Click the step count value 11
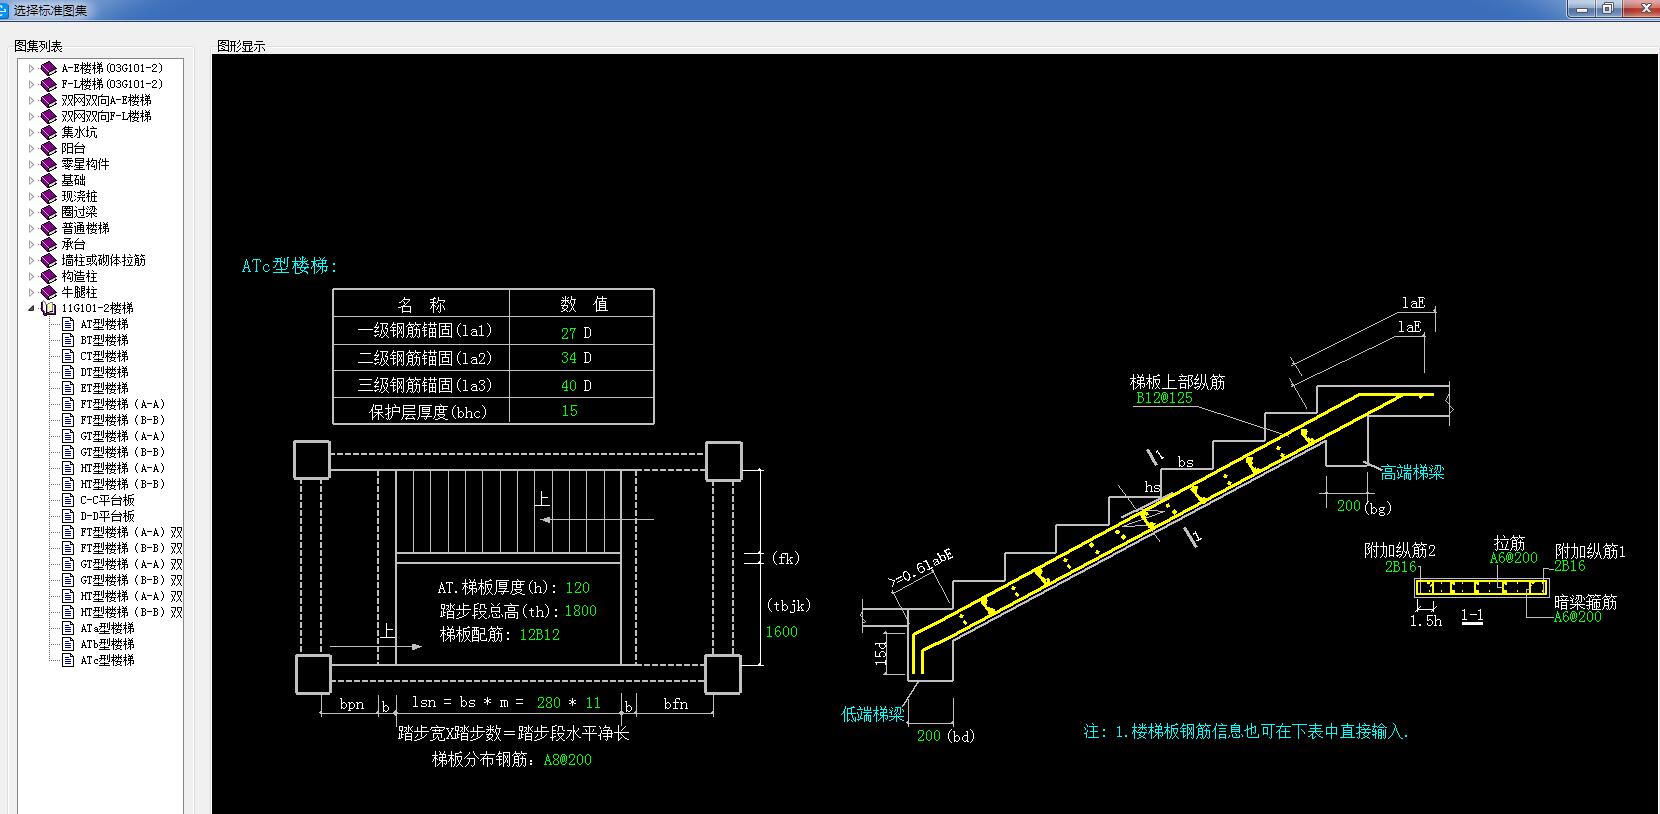Screen dimensions: 1660x814 pos(593,703)
